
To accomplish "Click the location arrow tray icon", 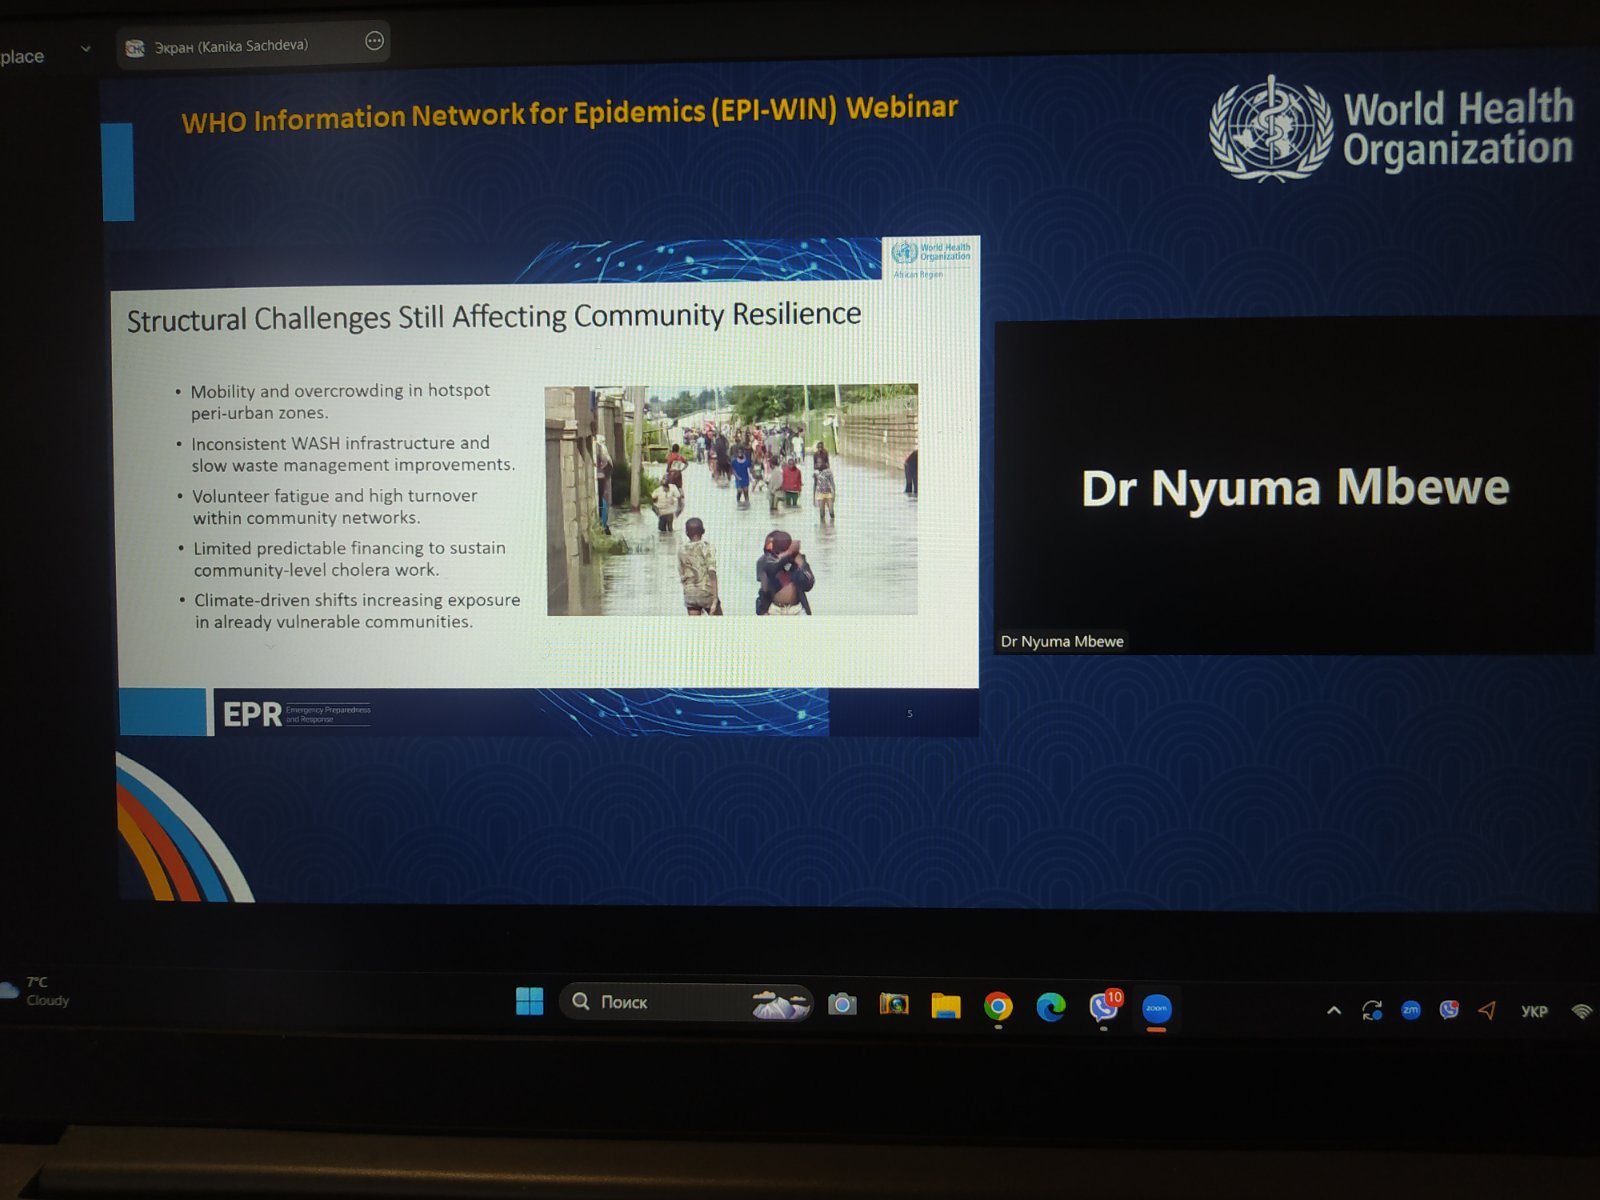I will pyautogui.click(x=1487, y=1011).
